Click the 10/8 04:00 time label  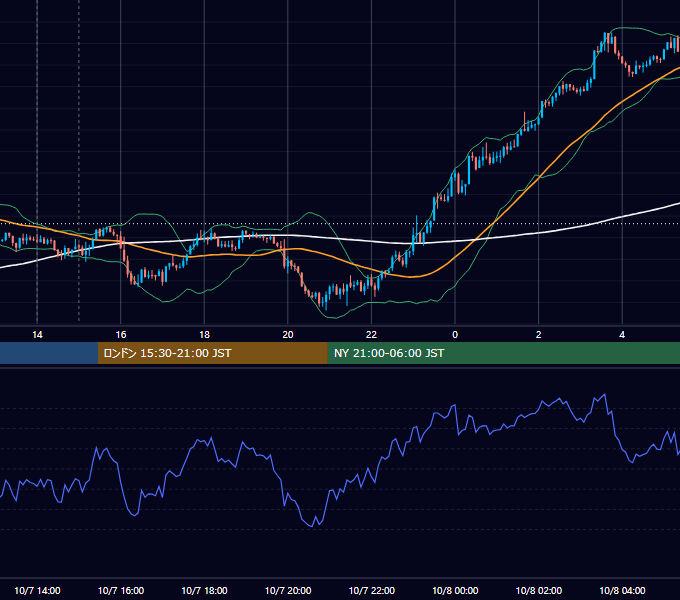point(622,590)
